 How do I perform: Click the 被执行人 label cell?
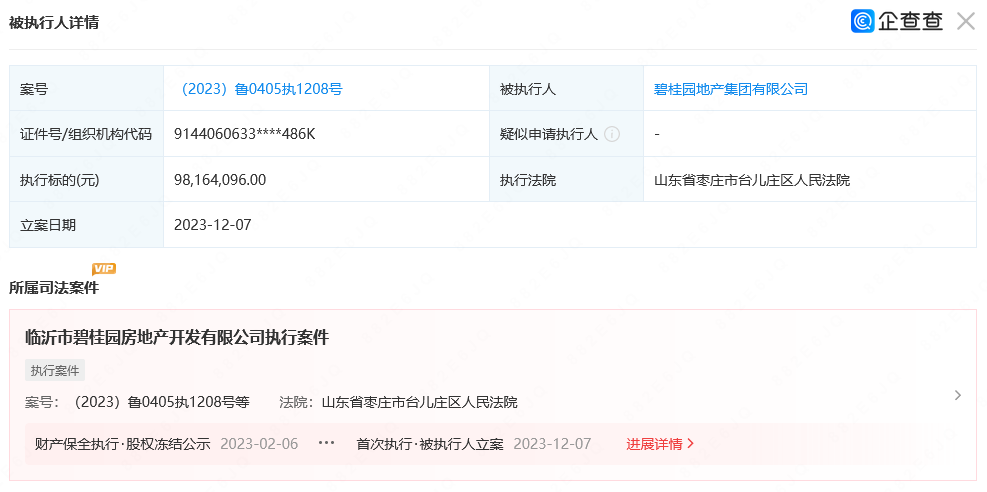pyautogui.click(x=567, y=89)
